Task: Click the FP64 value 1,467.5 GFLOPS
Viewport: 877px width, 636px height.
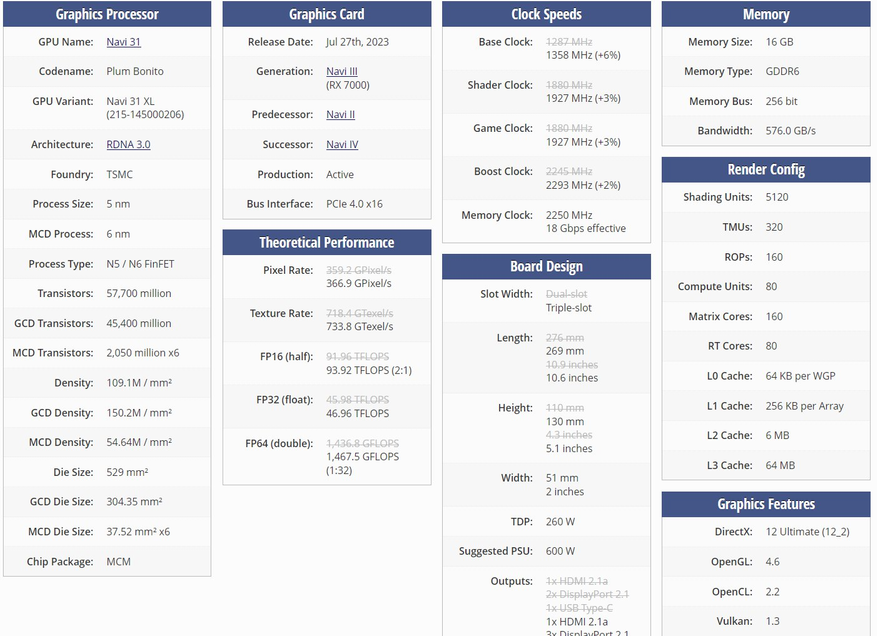Action: tap(363, 457)
